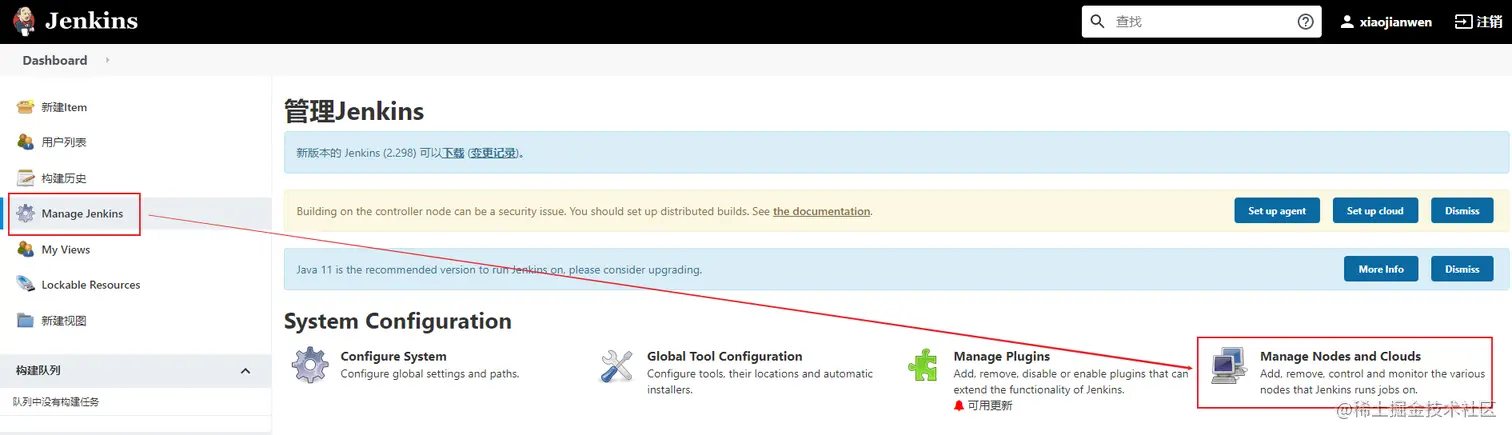Click the 新建Item icon
1512x435 pixels.
click(25, 107)
